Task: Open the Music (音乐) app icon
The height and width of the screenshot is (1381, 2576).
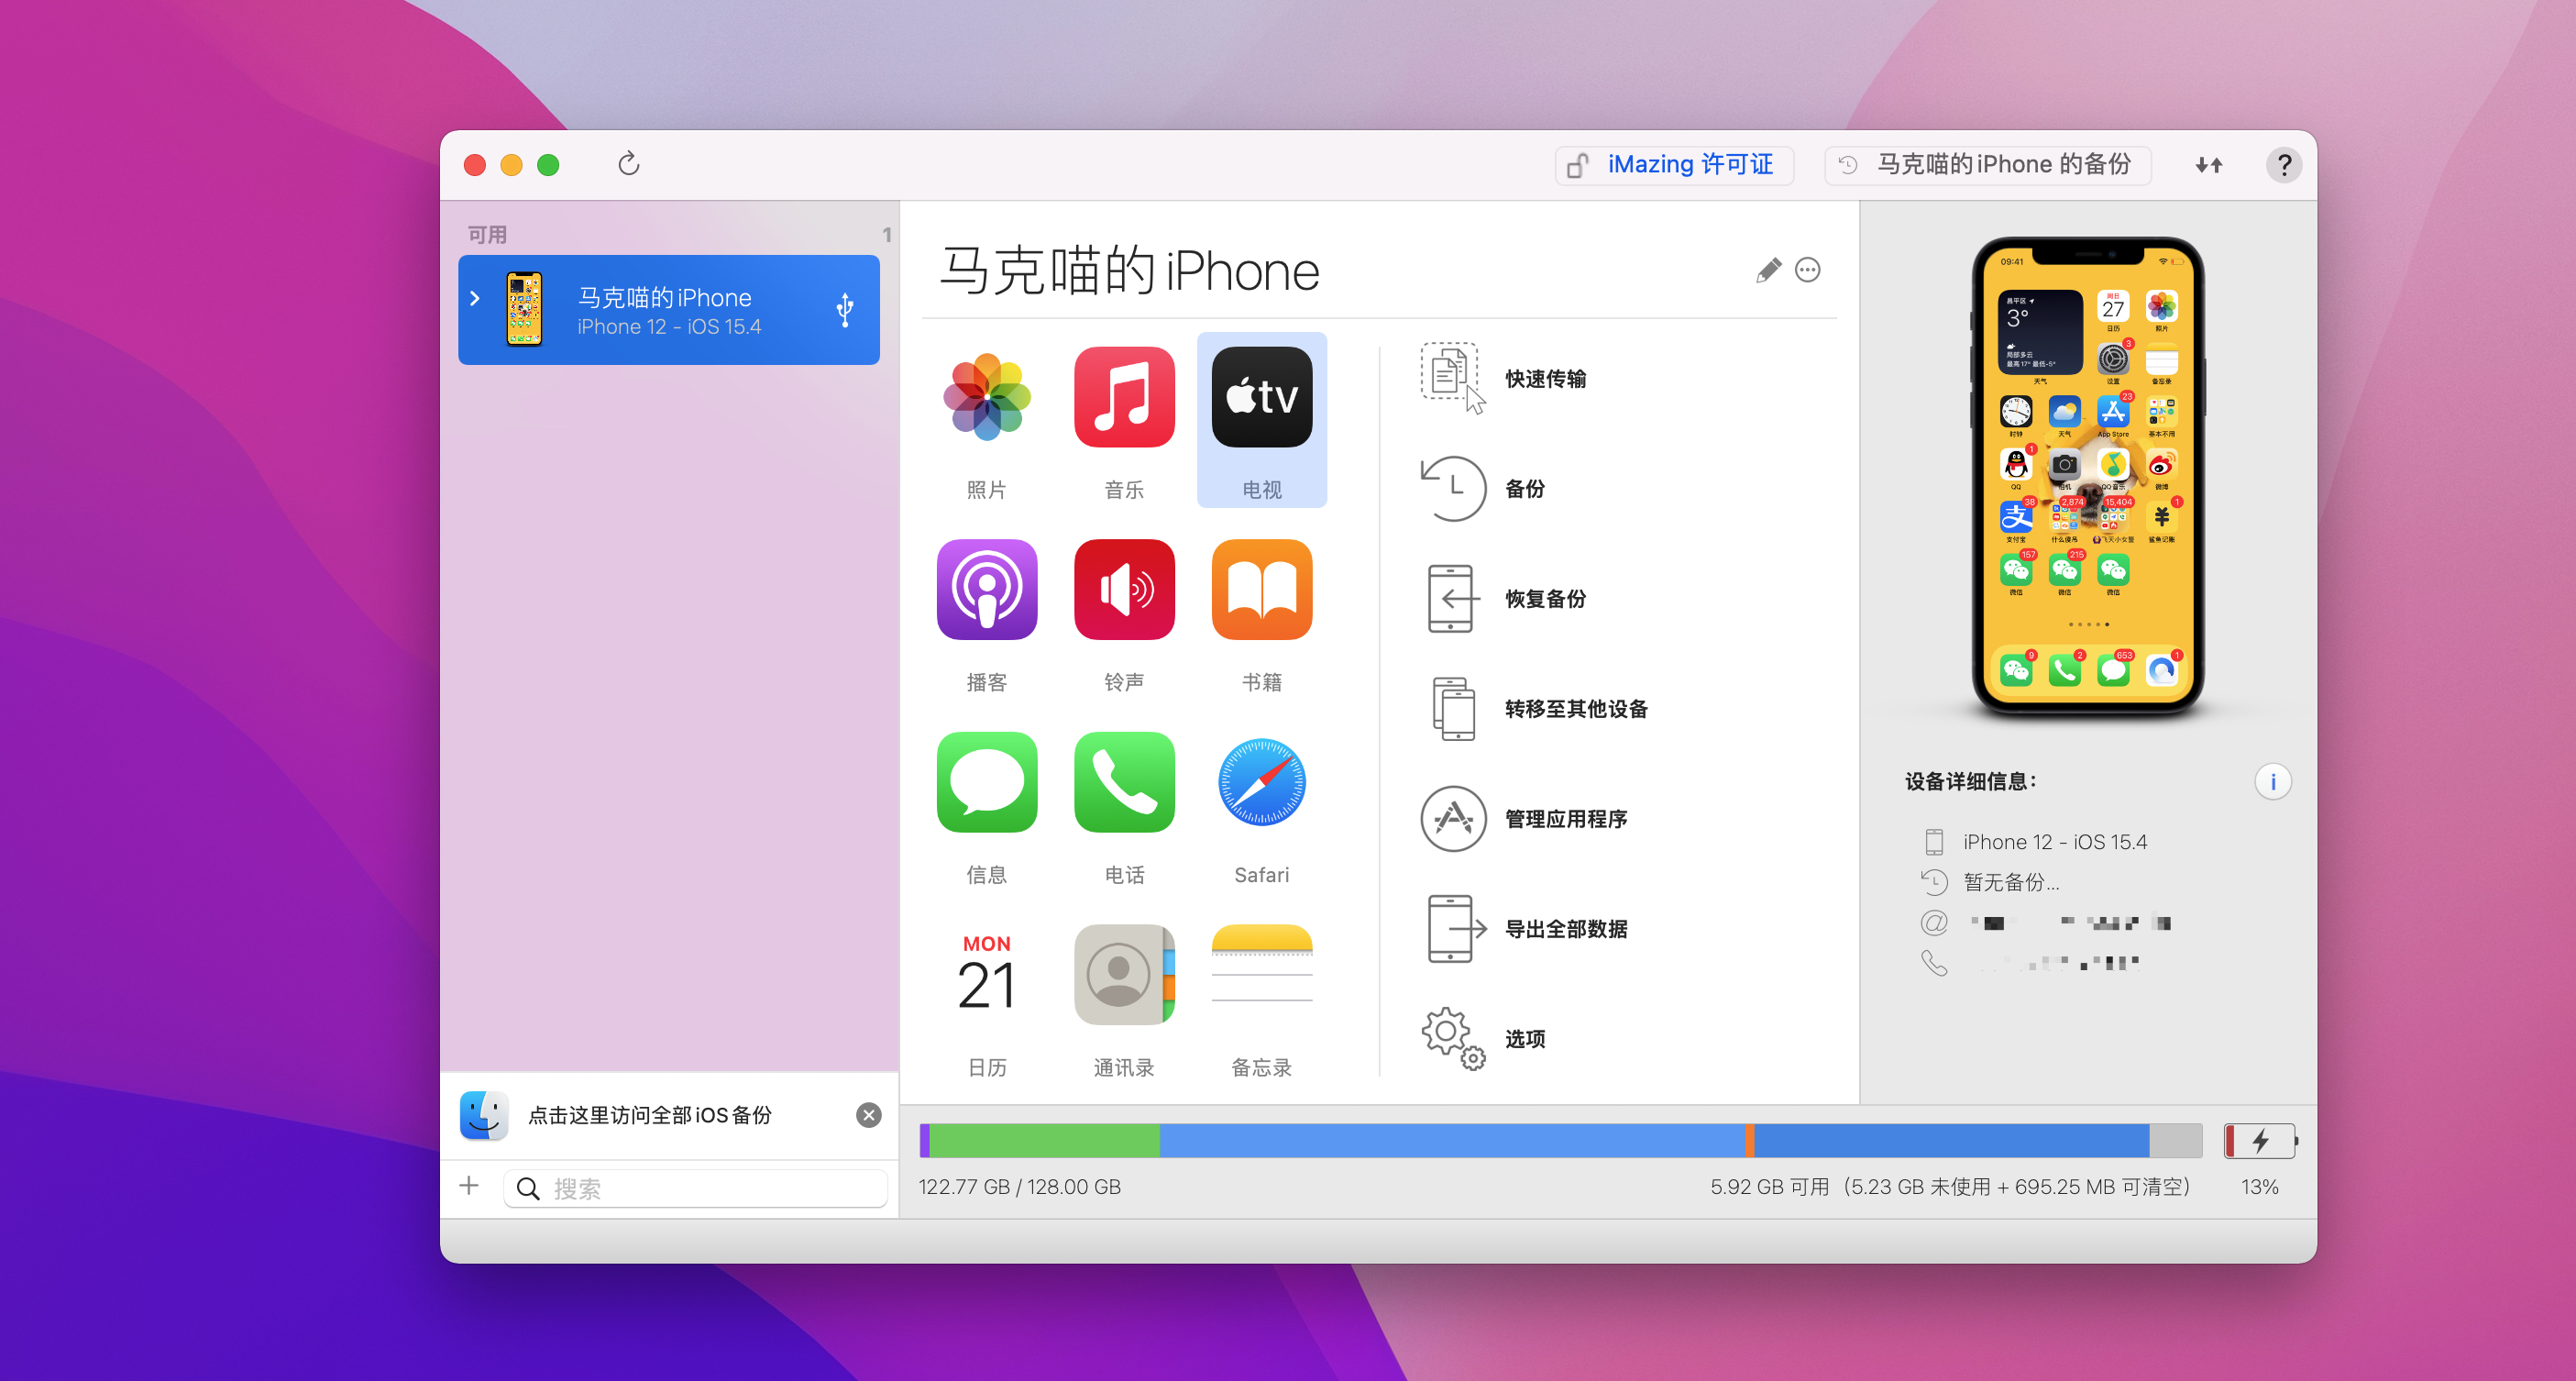Action: (1124, 397)
